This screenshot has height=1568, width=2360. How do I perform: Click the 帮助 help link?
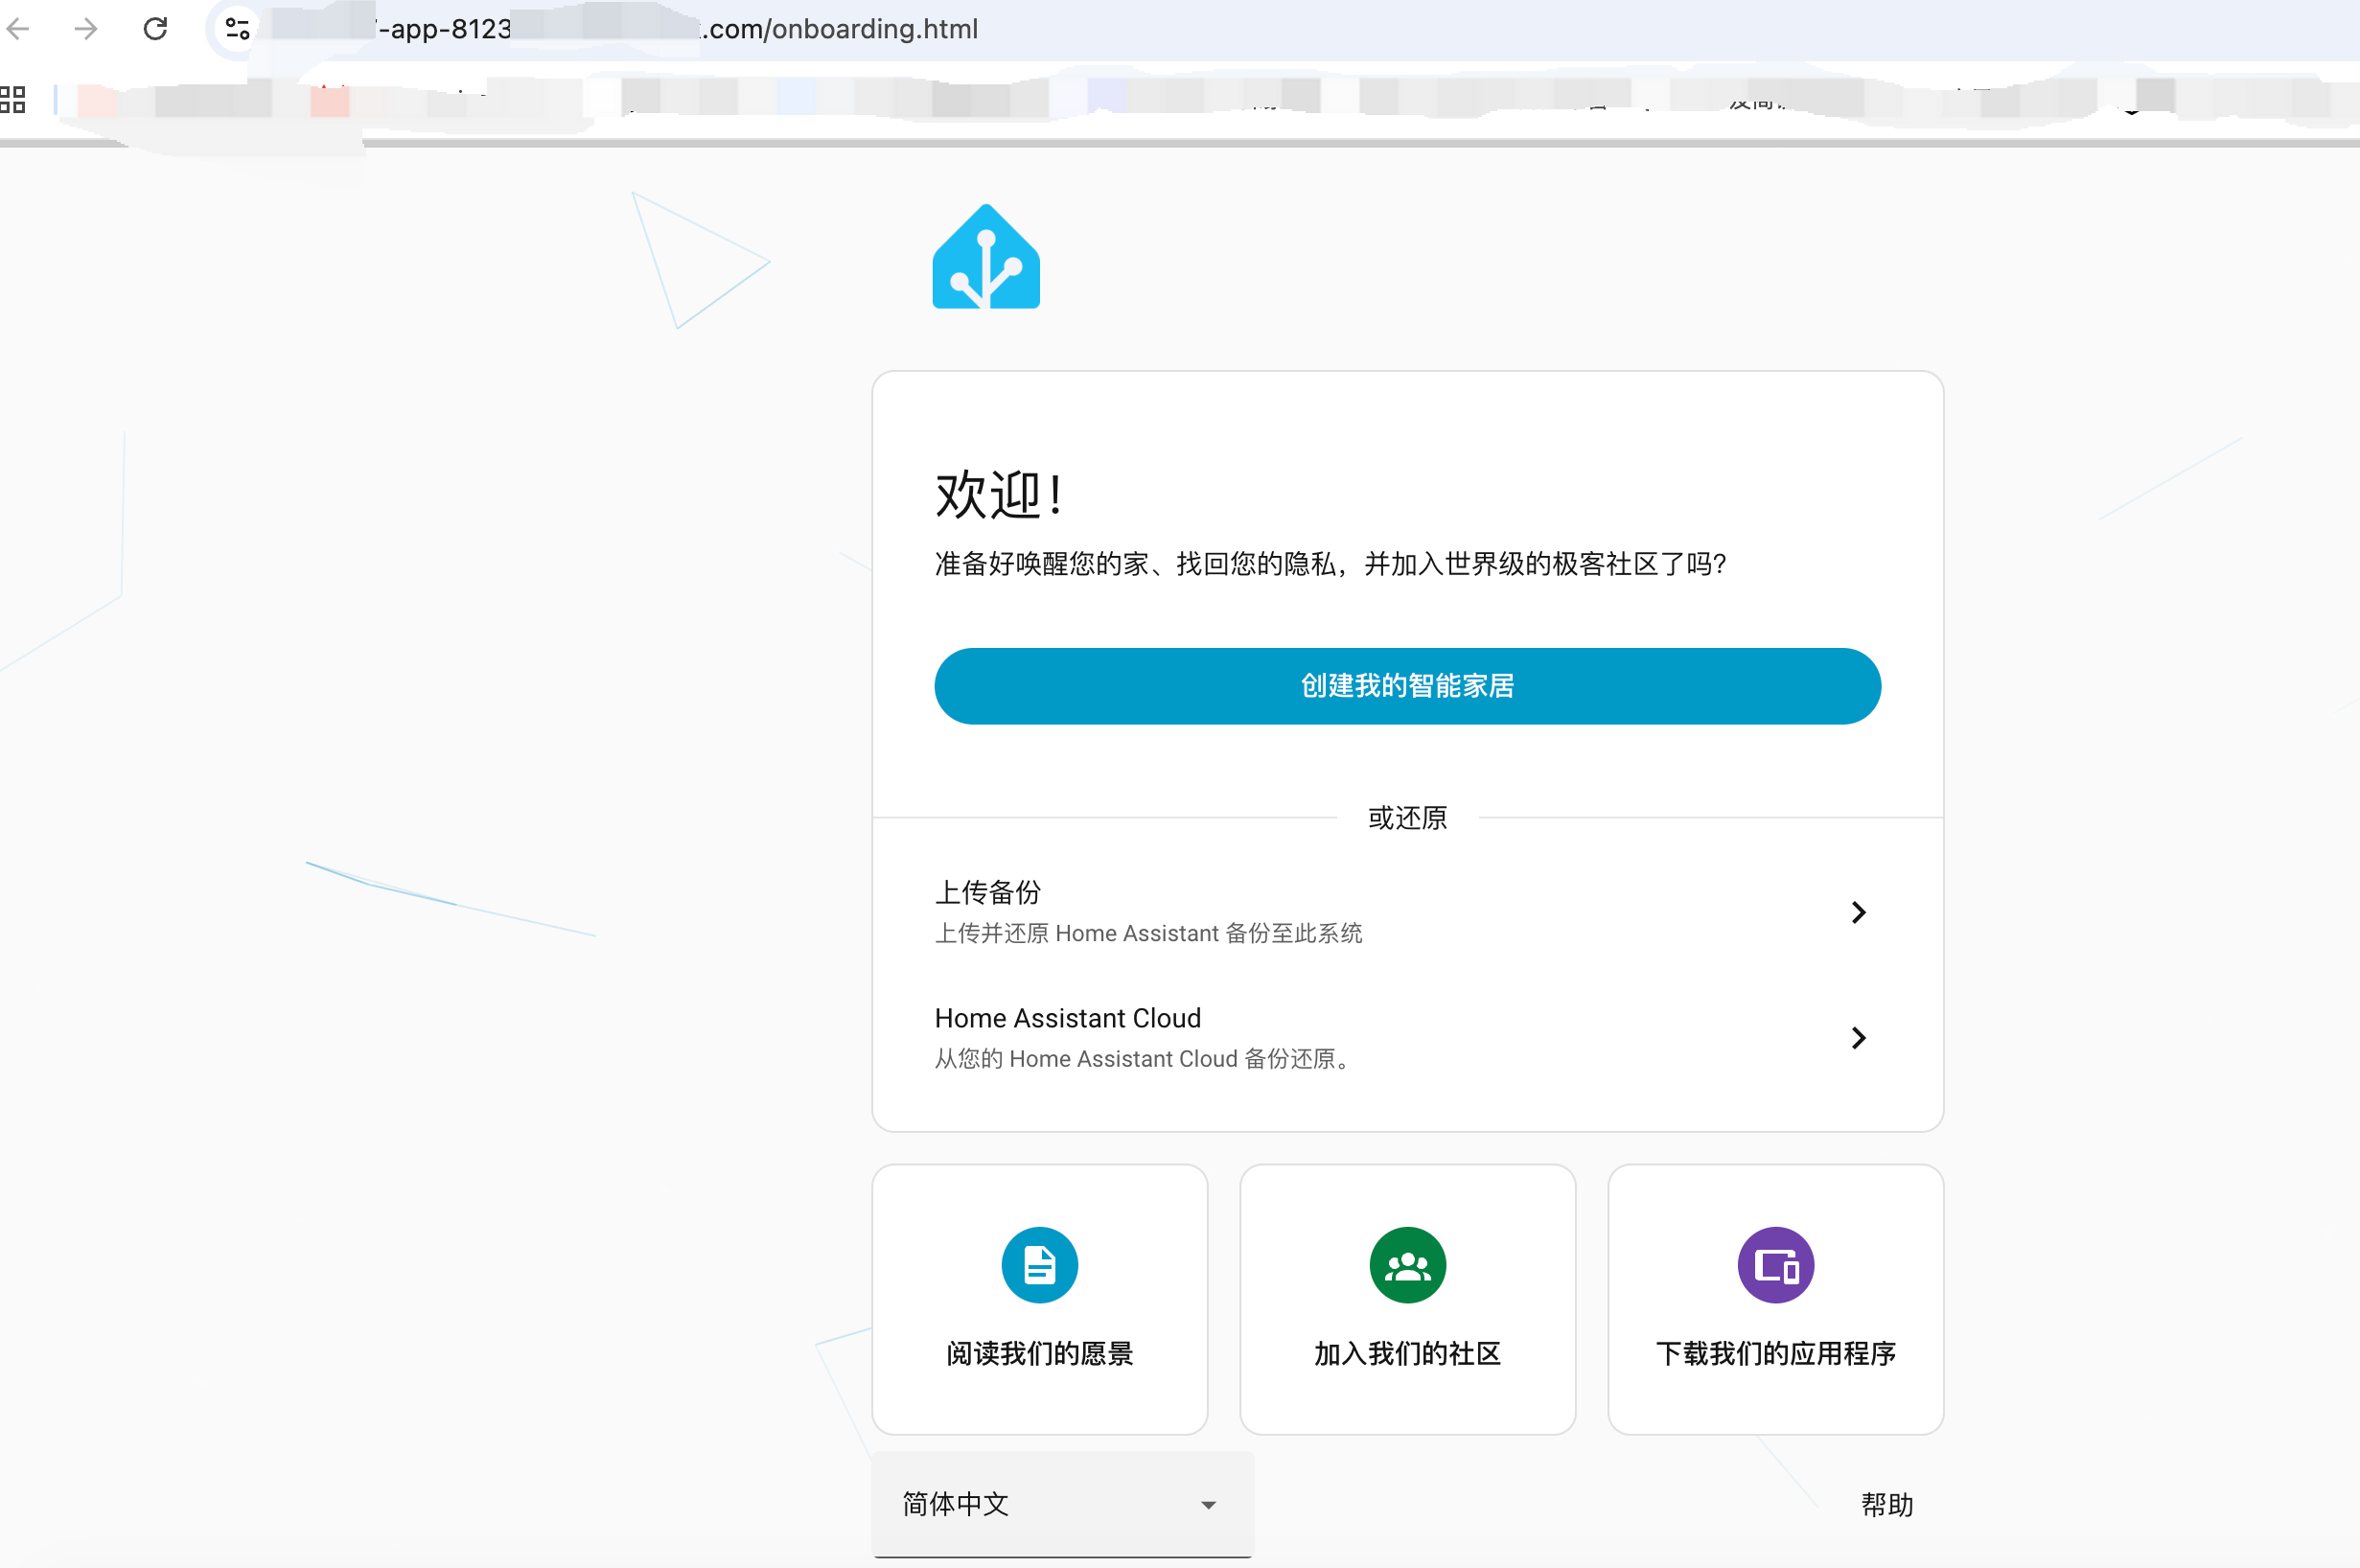[1887, 1505]
